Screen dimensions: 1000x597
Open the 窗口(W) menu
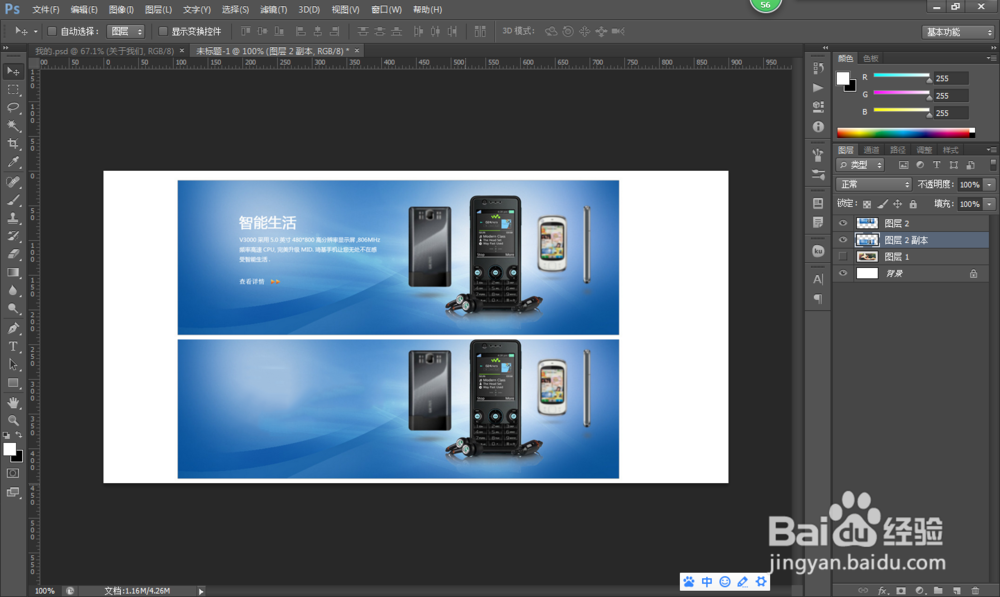point(386,10)
